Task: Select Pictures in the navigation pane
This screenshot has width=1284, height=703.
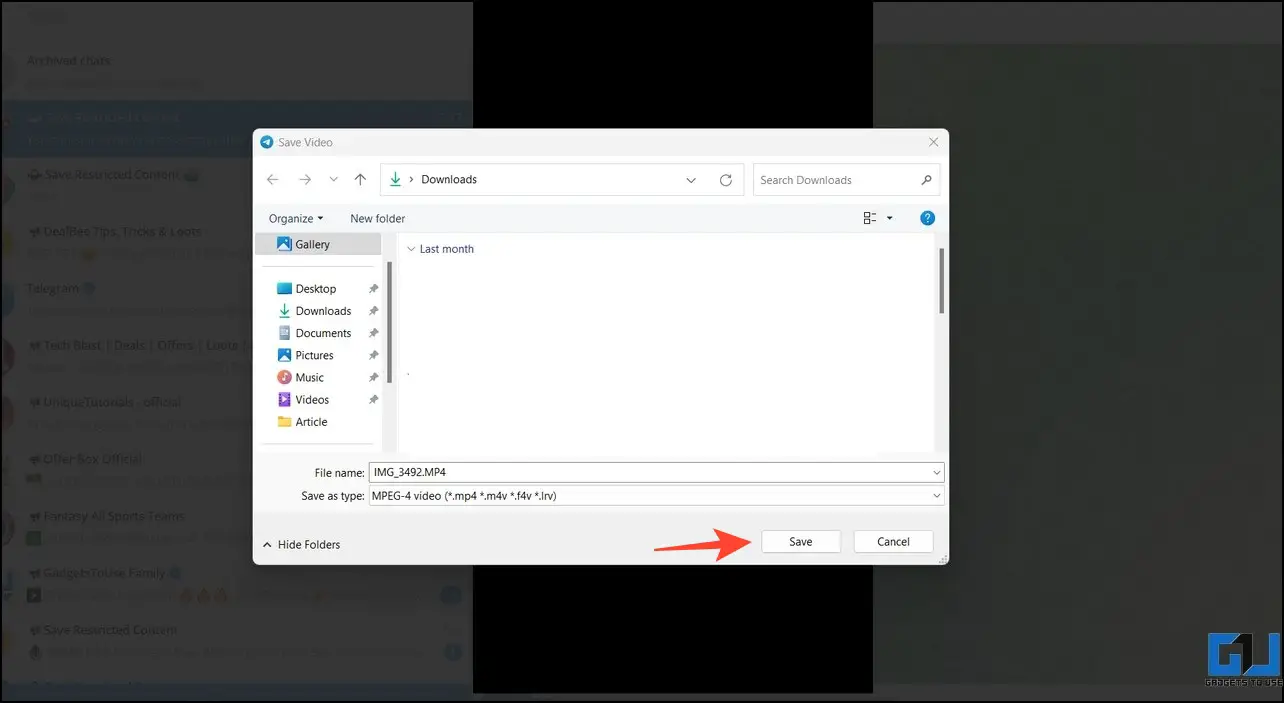Action: click(314, 355)
